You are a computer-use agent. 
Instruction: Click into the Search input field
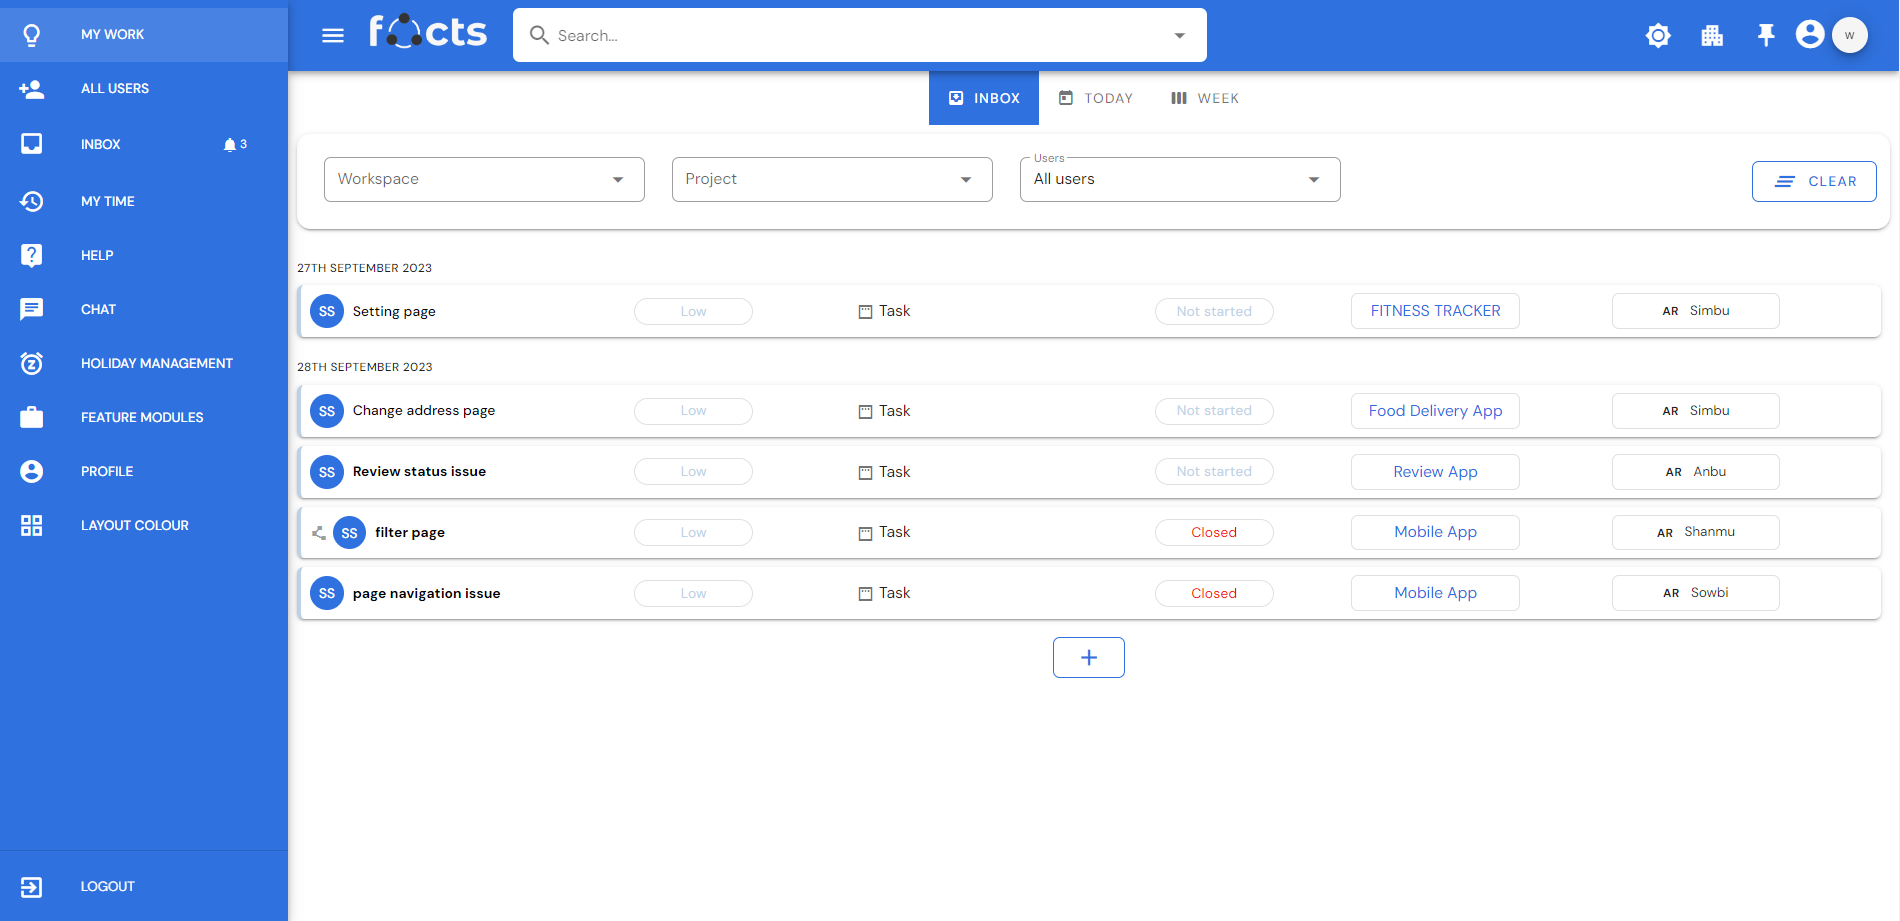[850, 36]
